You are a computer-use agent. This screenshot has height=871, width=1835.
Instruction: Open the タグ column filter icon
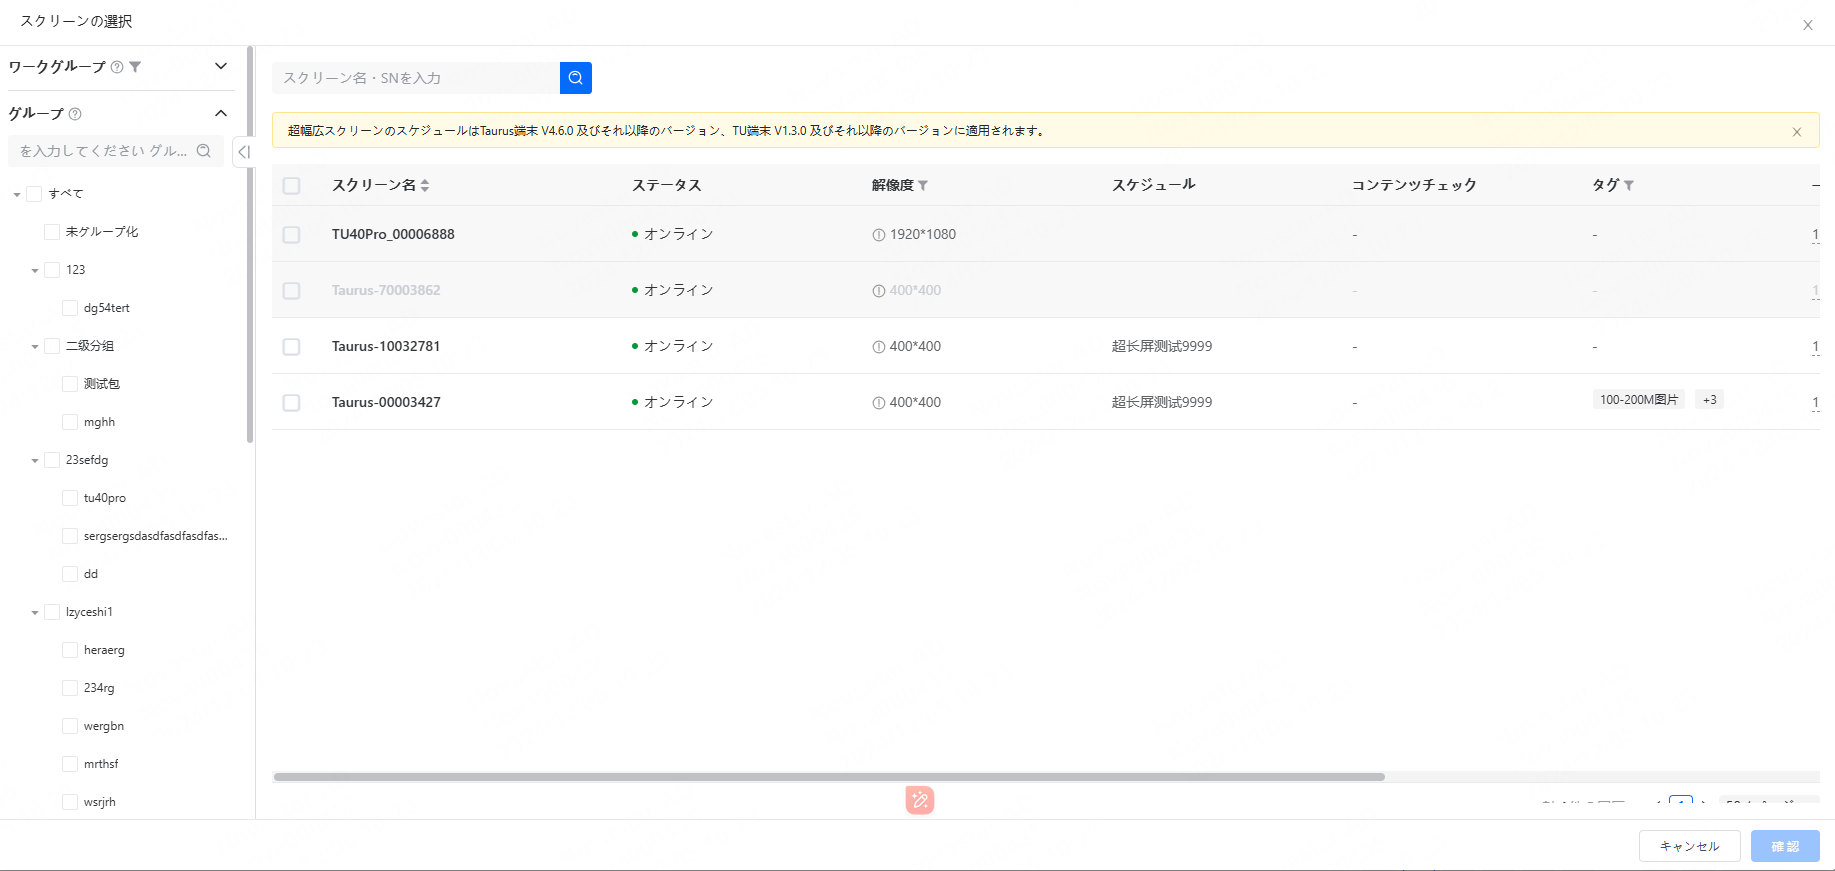click(x=1629, y=186)
